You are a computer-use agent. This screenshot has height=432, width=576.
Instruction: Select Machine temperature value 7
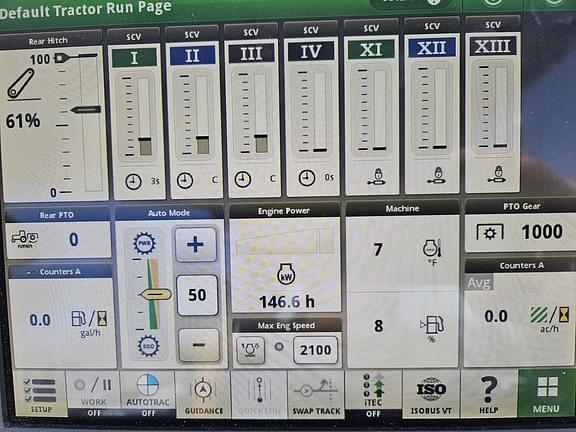pos(378,250)
